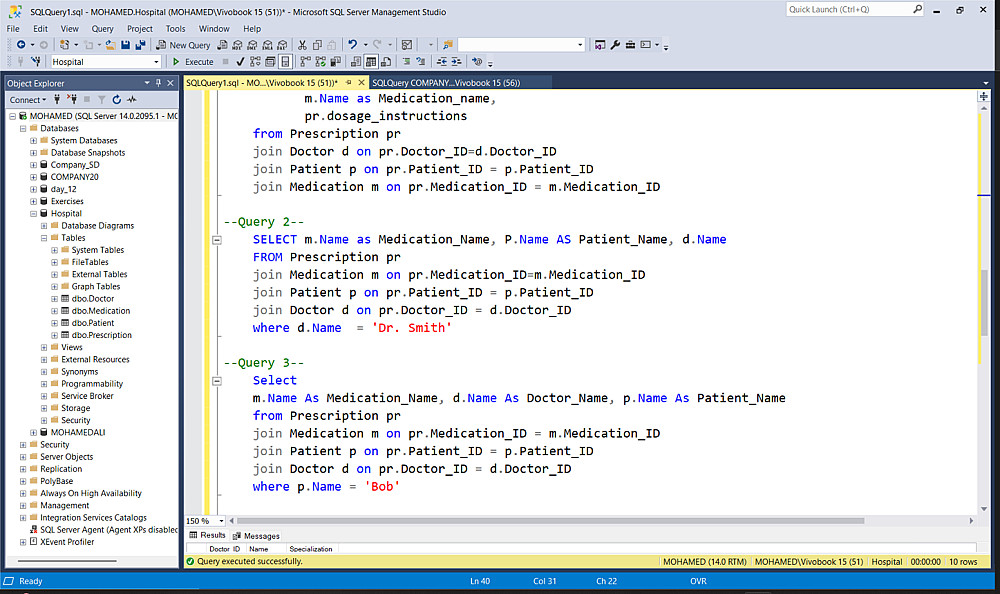
Task: Click the Execute button
Action: point(193,62)
